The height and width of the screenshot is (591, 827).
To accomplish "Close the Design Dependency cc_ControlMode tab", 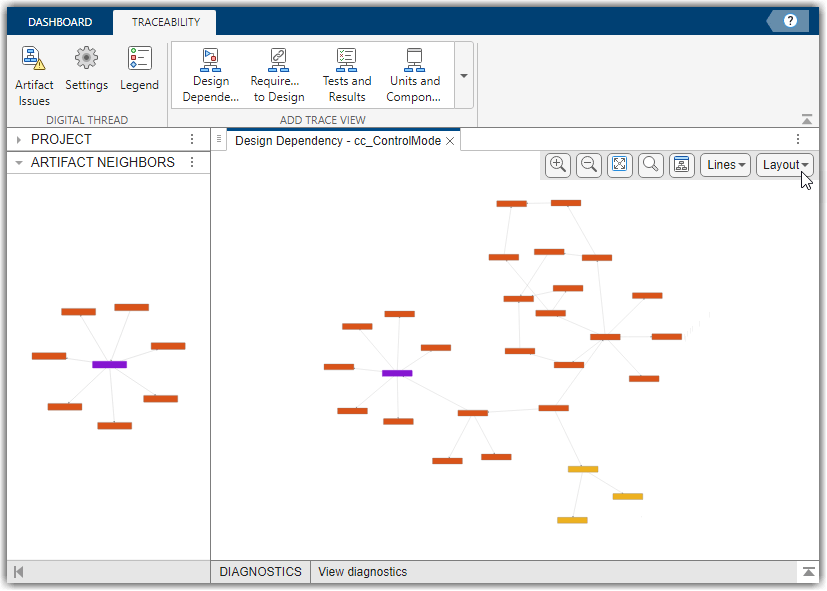I will (x=450, y=141).
